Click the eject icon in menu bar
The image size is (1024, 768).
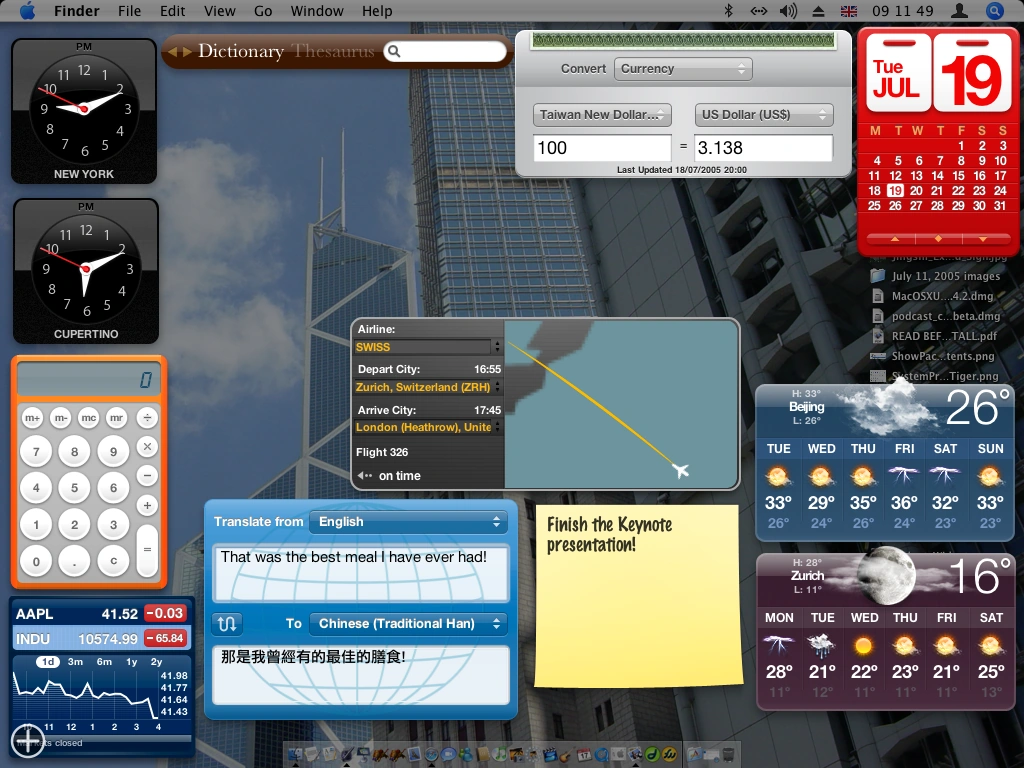818,11
